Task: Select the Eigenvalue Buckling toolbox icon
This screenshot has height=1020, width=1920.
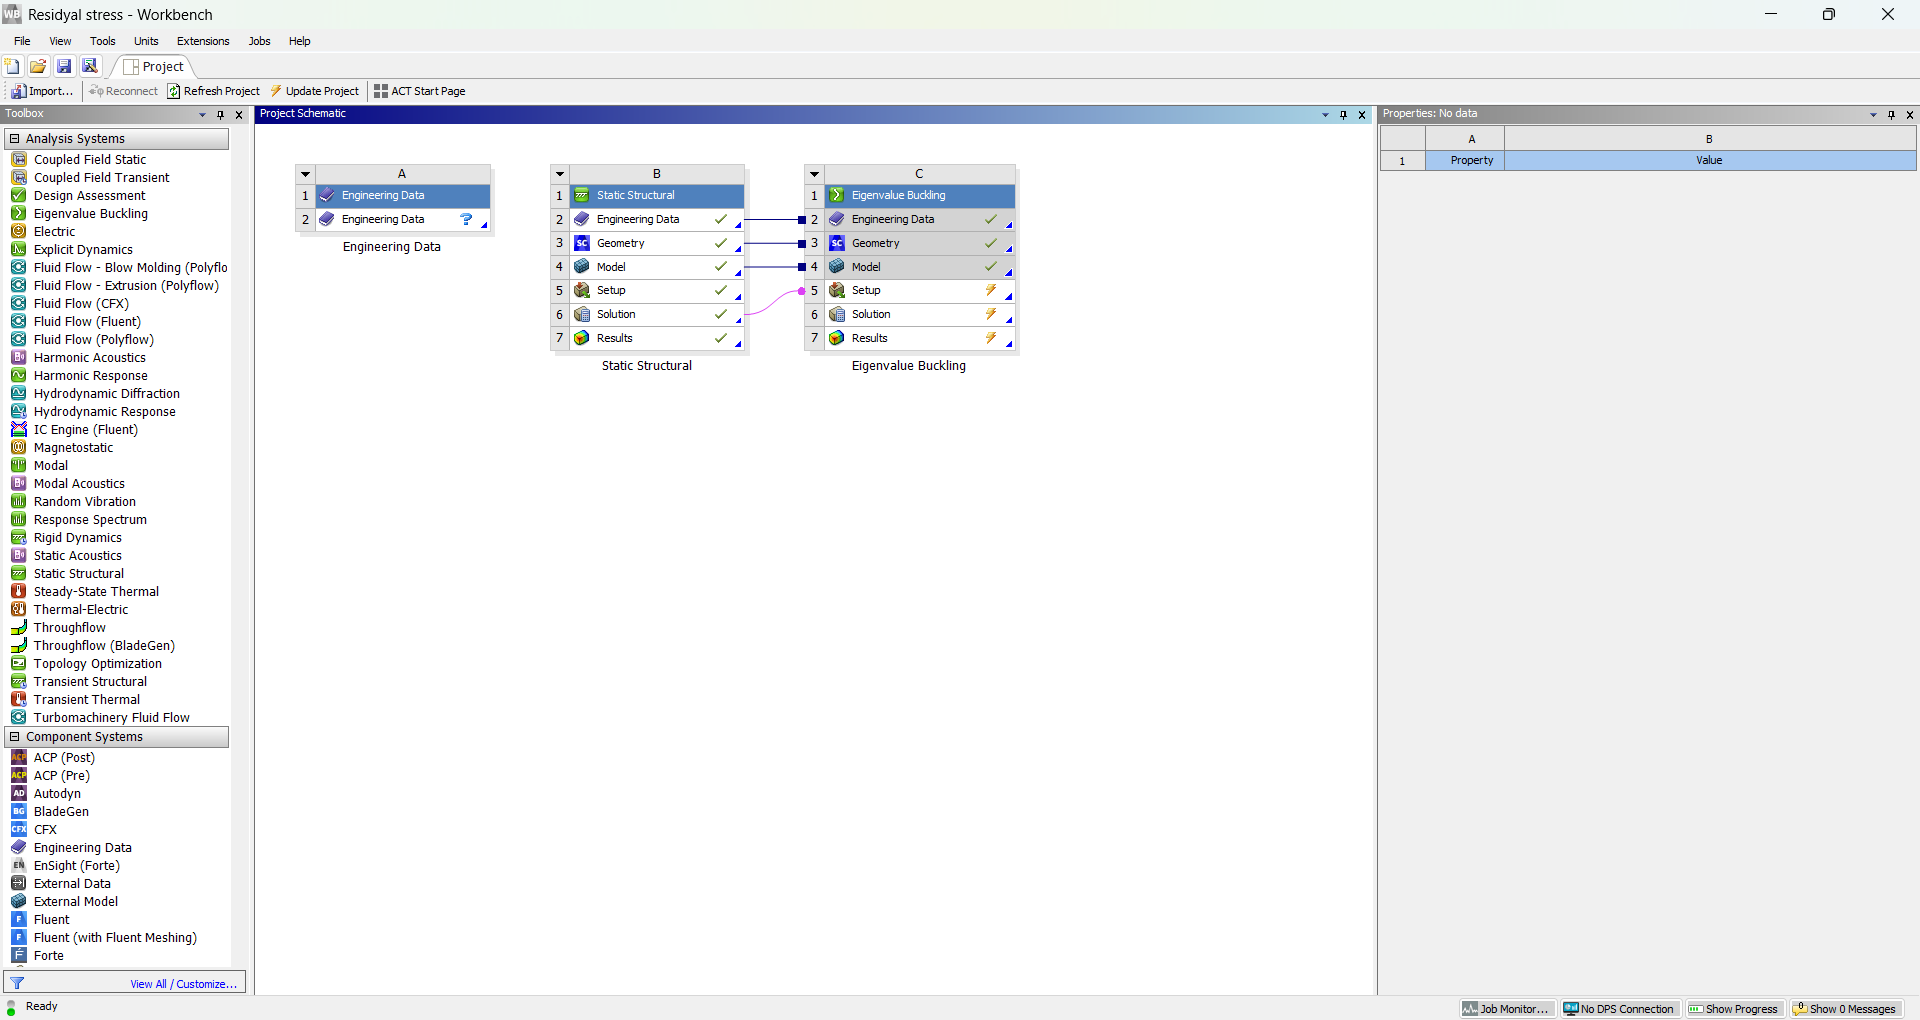Action: (18, 213)
